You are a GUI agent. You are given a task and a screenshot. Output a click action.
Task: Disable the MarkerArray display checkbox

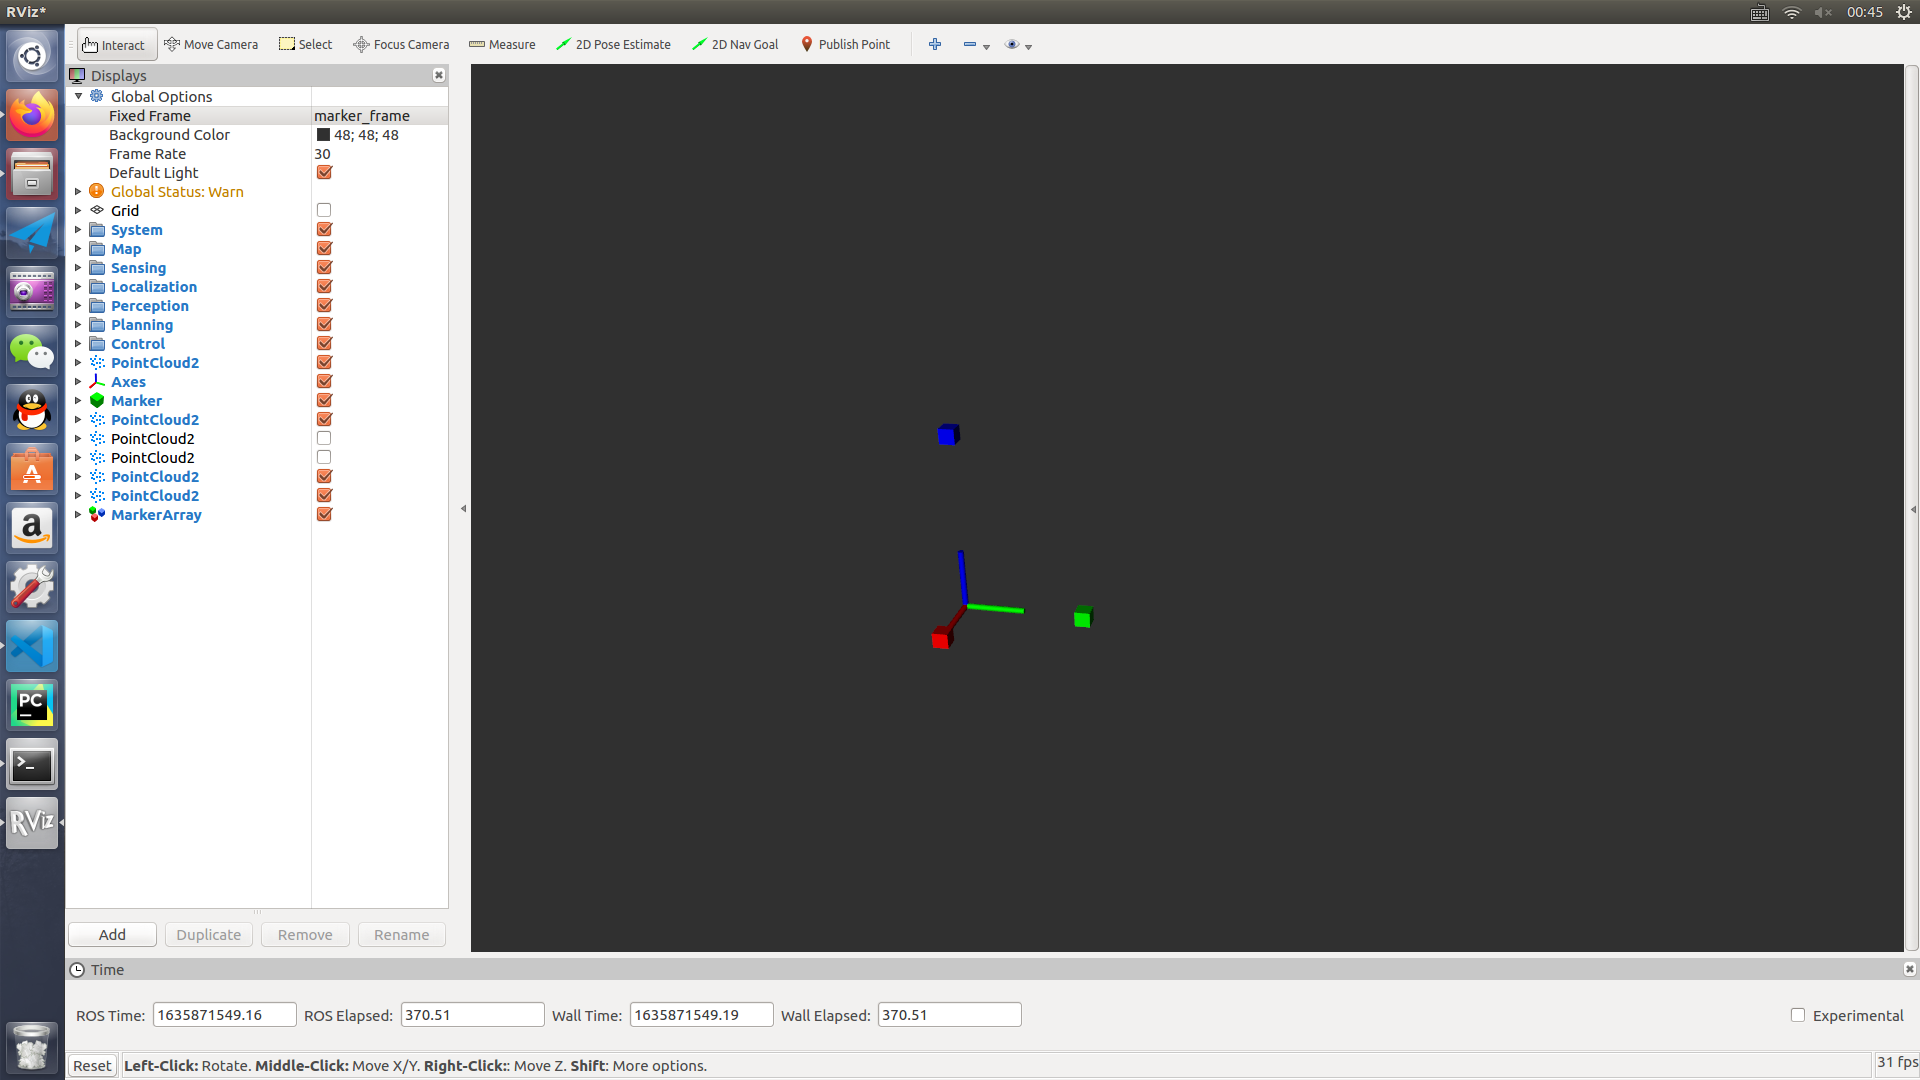pos(324,514)
